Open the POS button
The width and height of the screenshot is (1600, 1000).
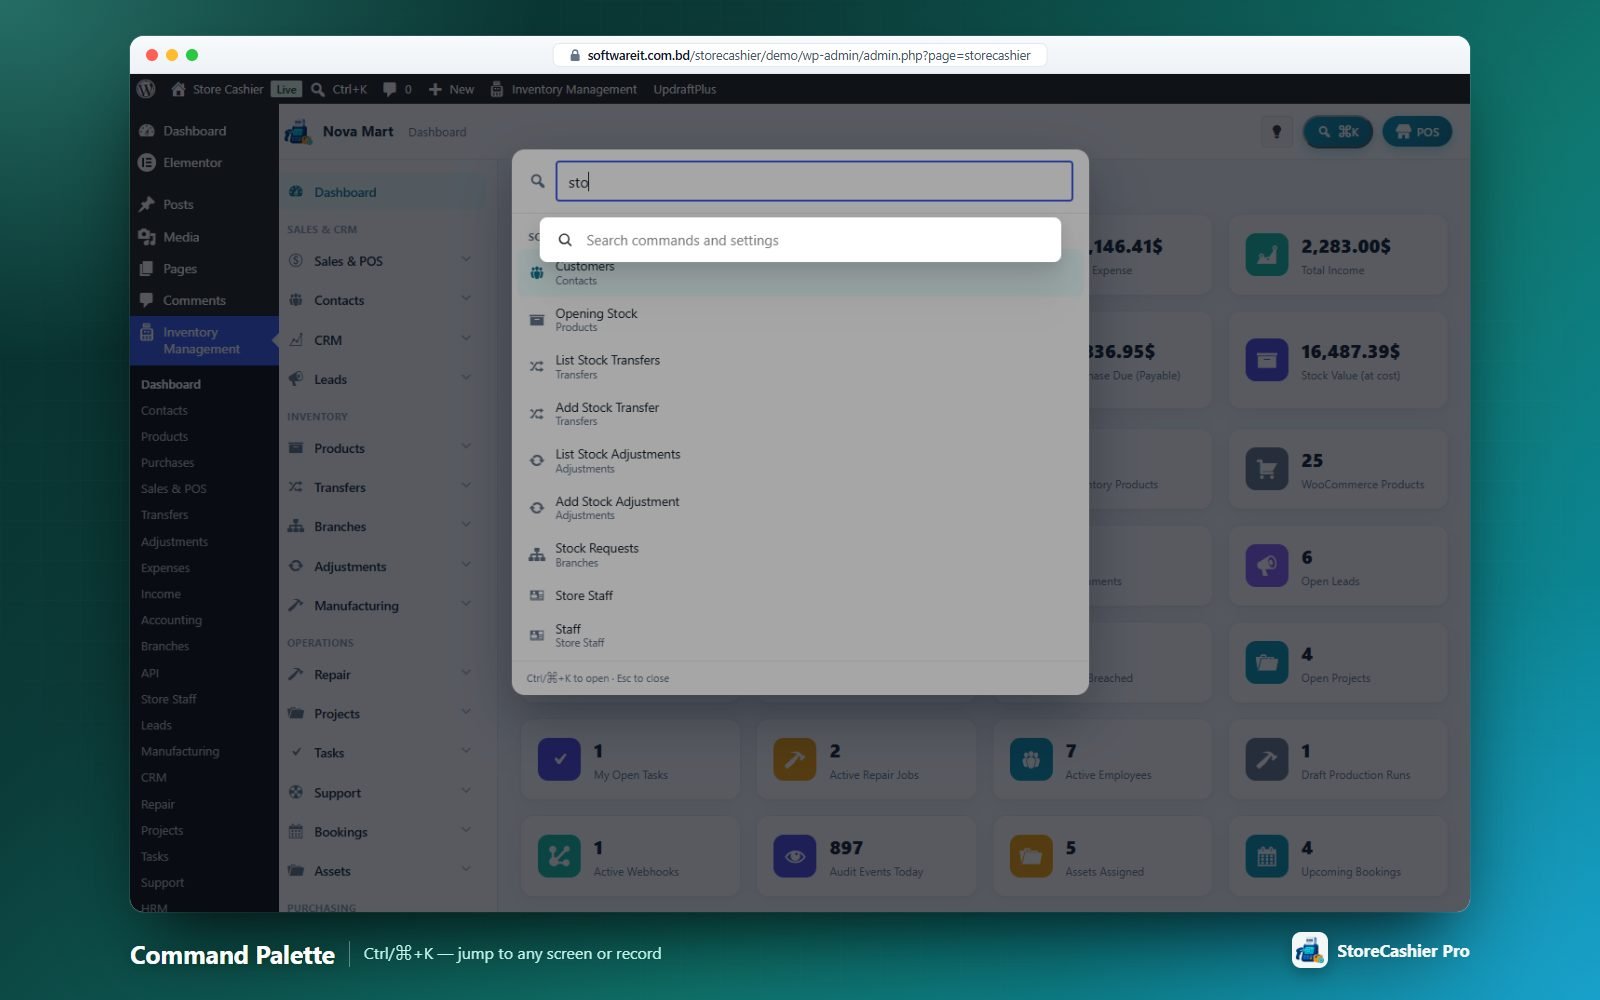point(1417,131)
